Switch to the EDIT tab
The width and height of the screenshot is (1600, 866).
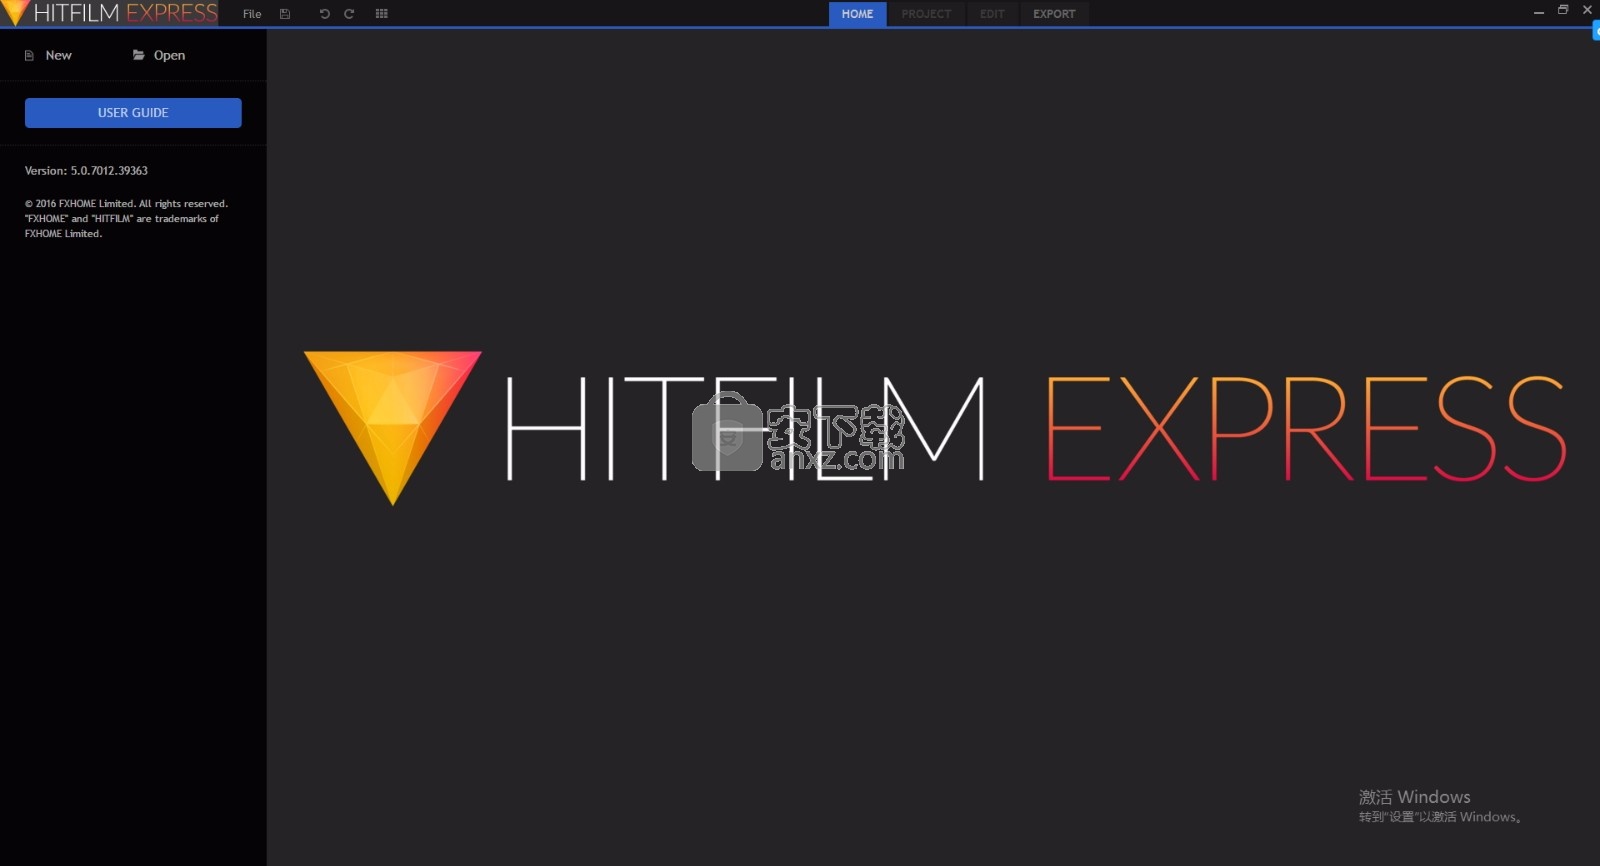[992, 14]
